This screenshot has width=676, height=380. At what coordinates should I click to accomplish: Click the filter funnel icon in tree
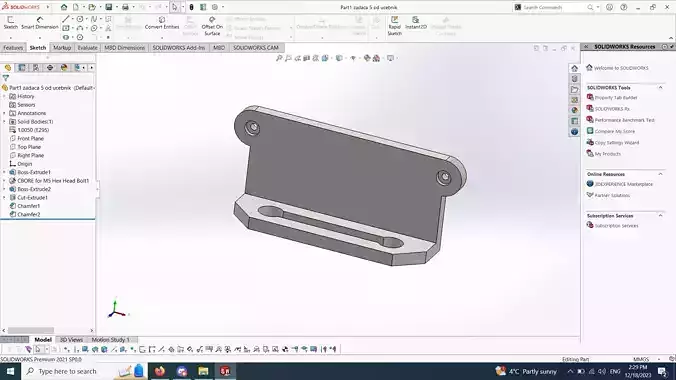[6, 78]
